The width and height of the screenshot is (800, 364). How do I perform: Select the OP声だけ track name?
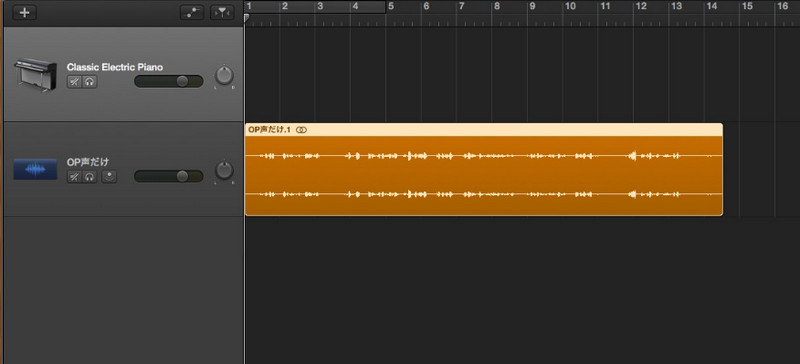[88, 162]
